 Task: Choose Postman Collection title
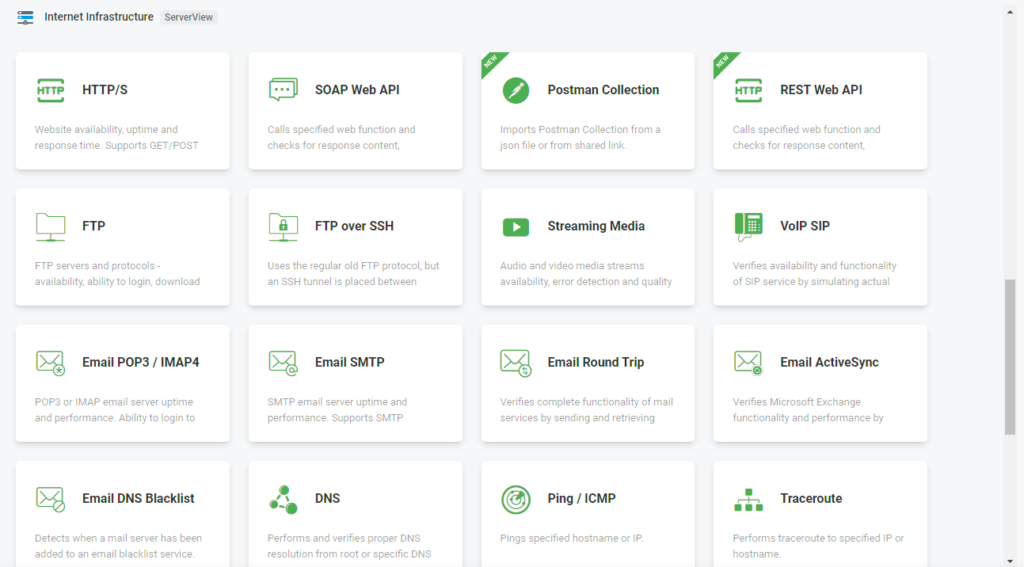pyautogui.click(x=603, y=90)
